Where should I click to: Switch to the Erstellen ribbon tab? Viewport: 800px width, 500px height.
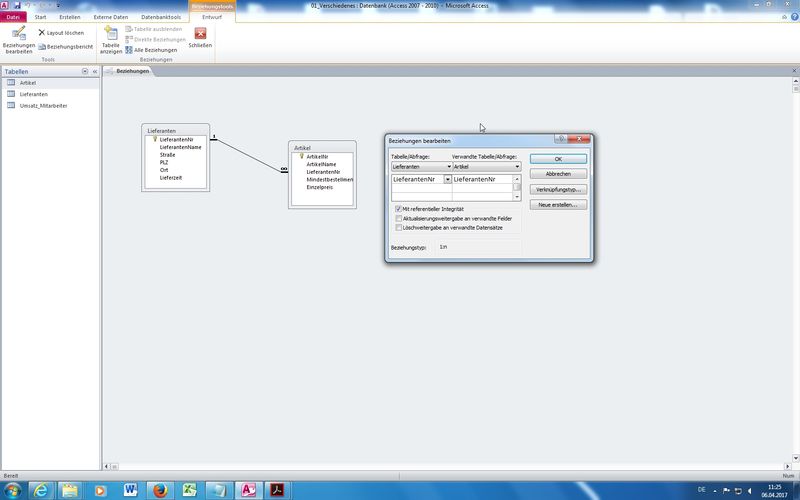(x=70, y=17)
